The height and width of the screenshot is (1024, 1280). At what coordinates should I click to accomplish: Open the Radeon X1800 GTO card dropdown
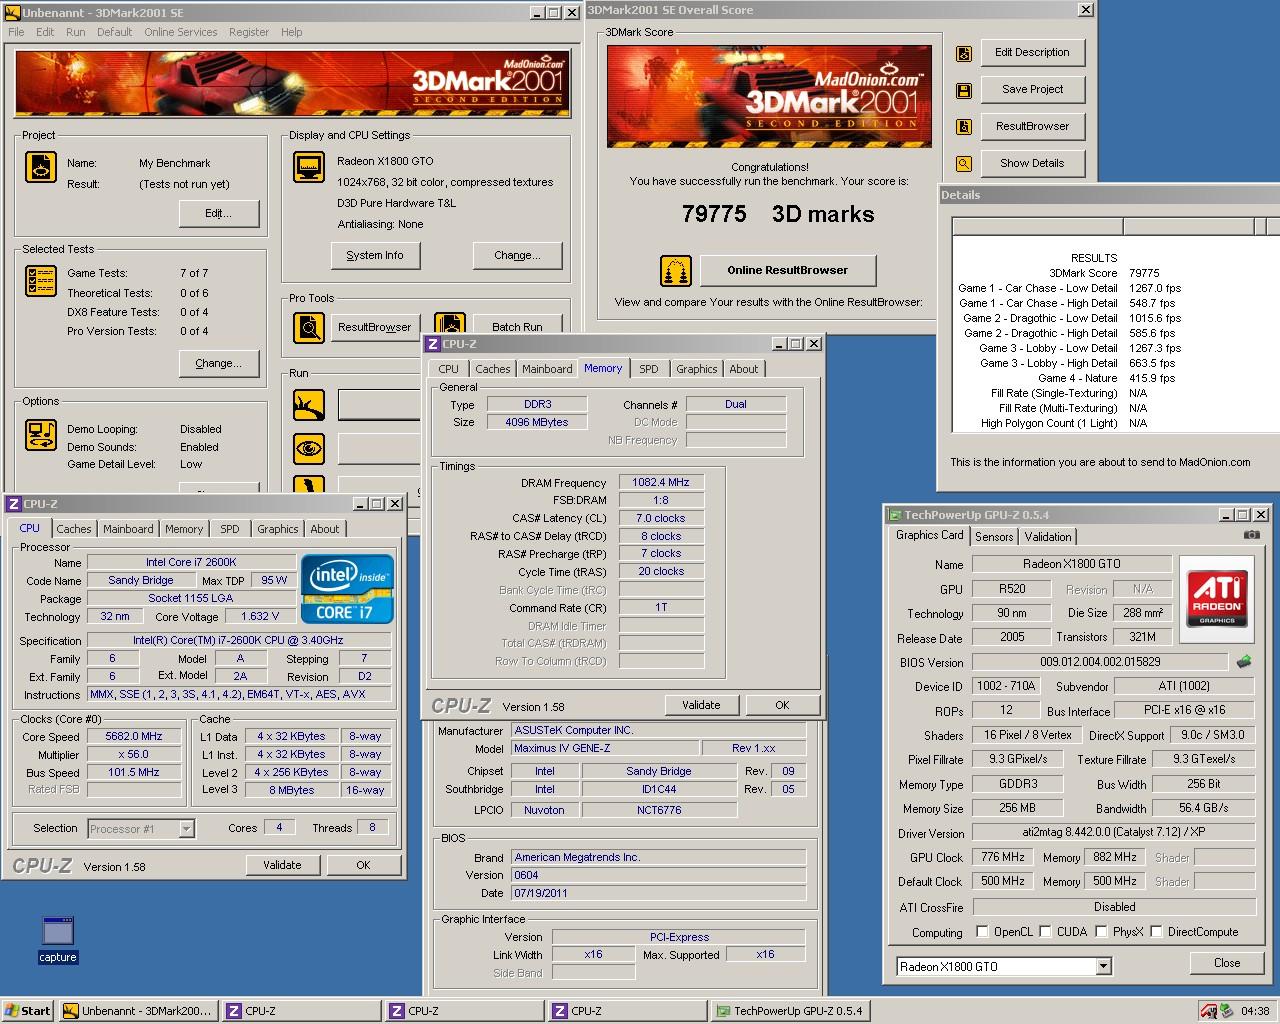coord(1103,967)
